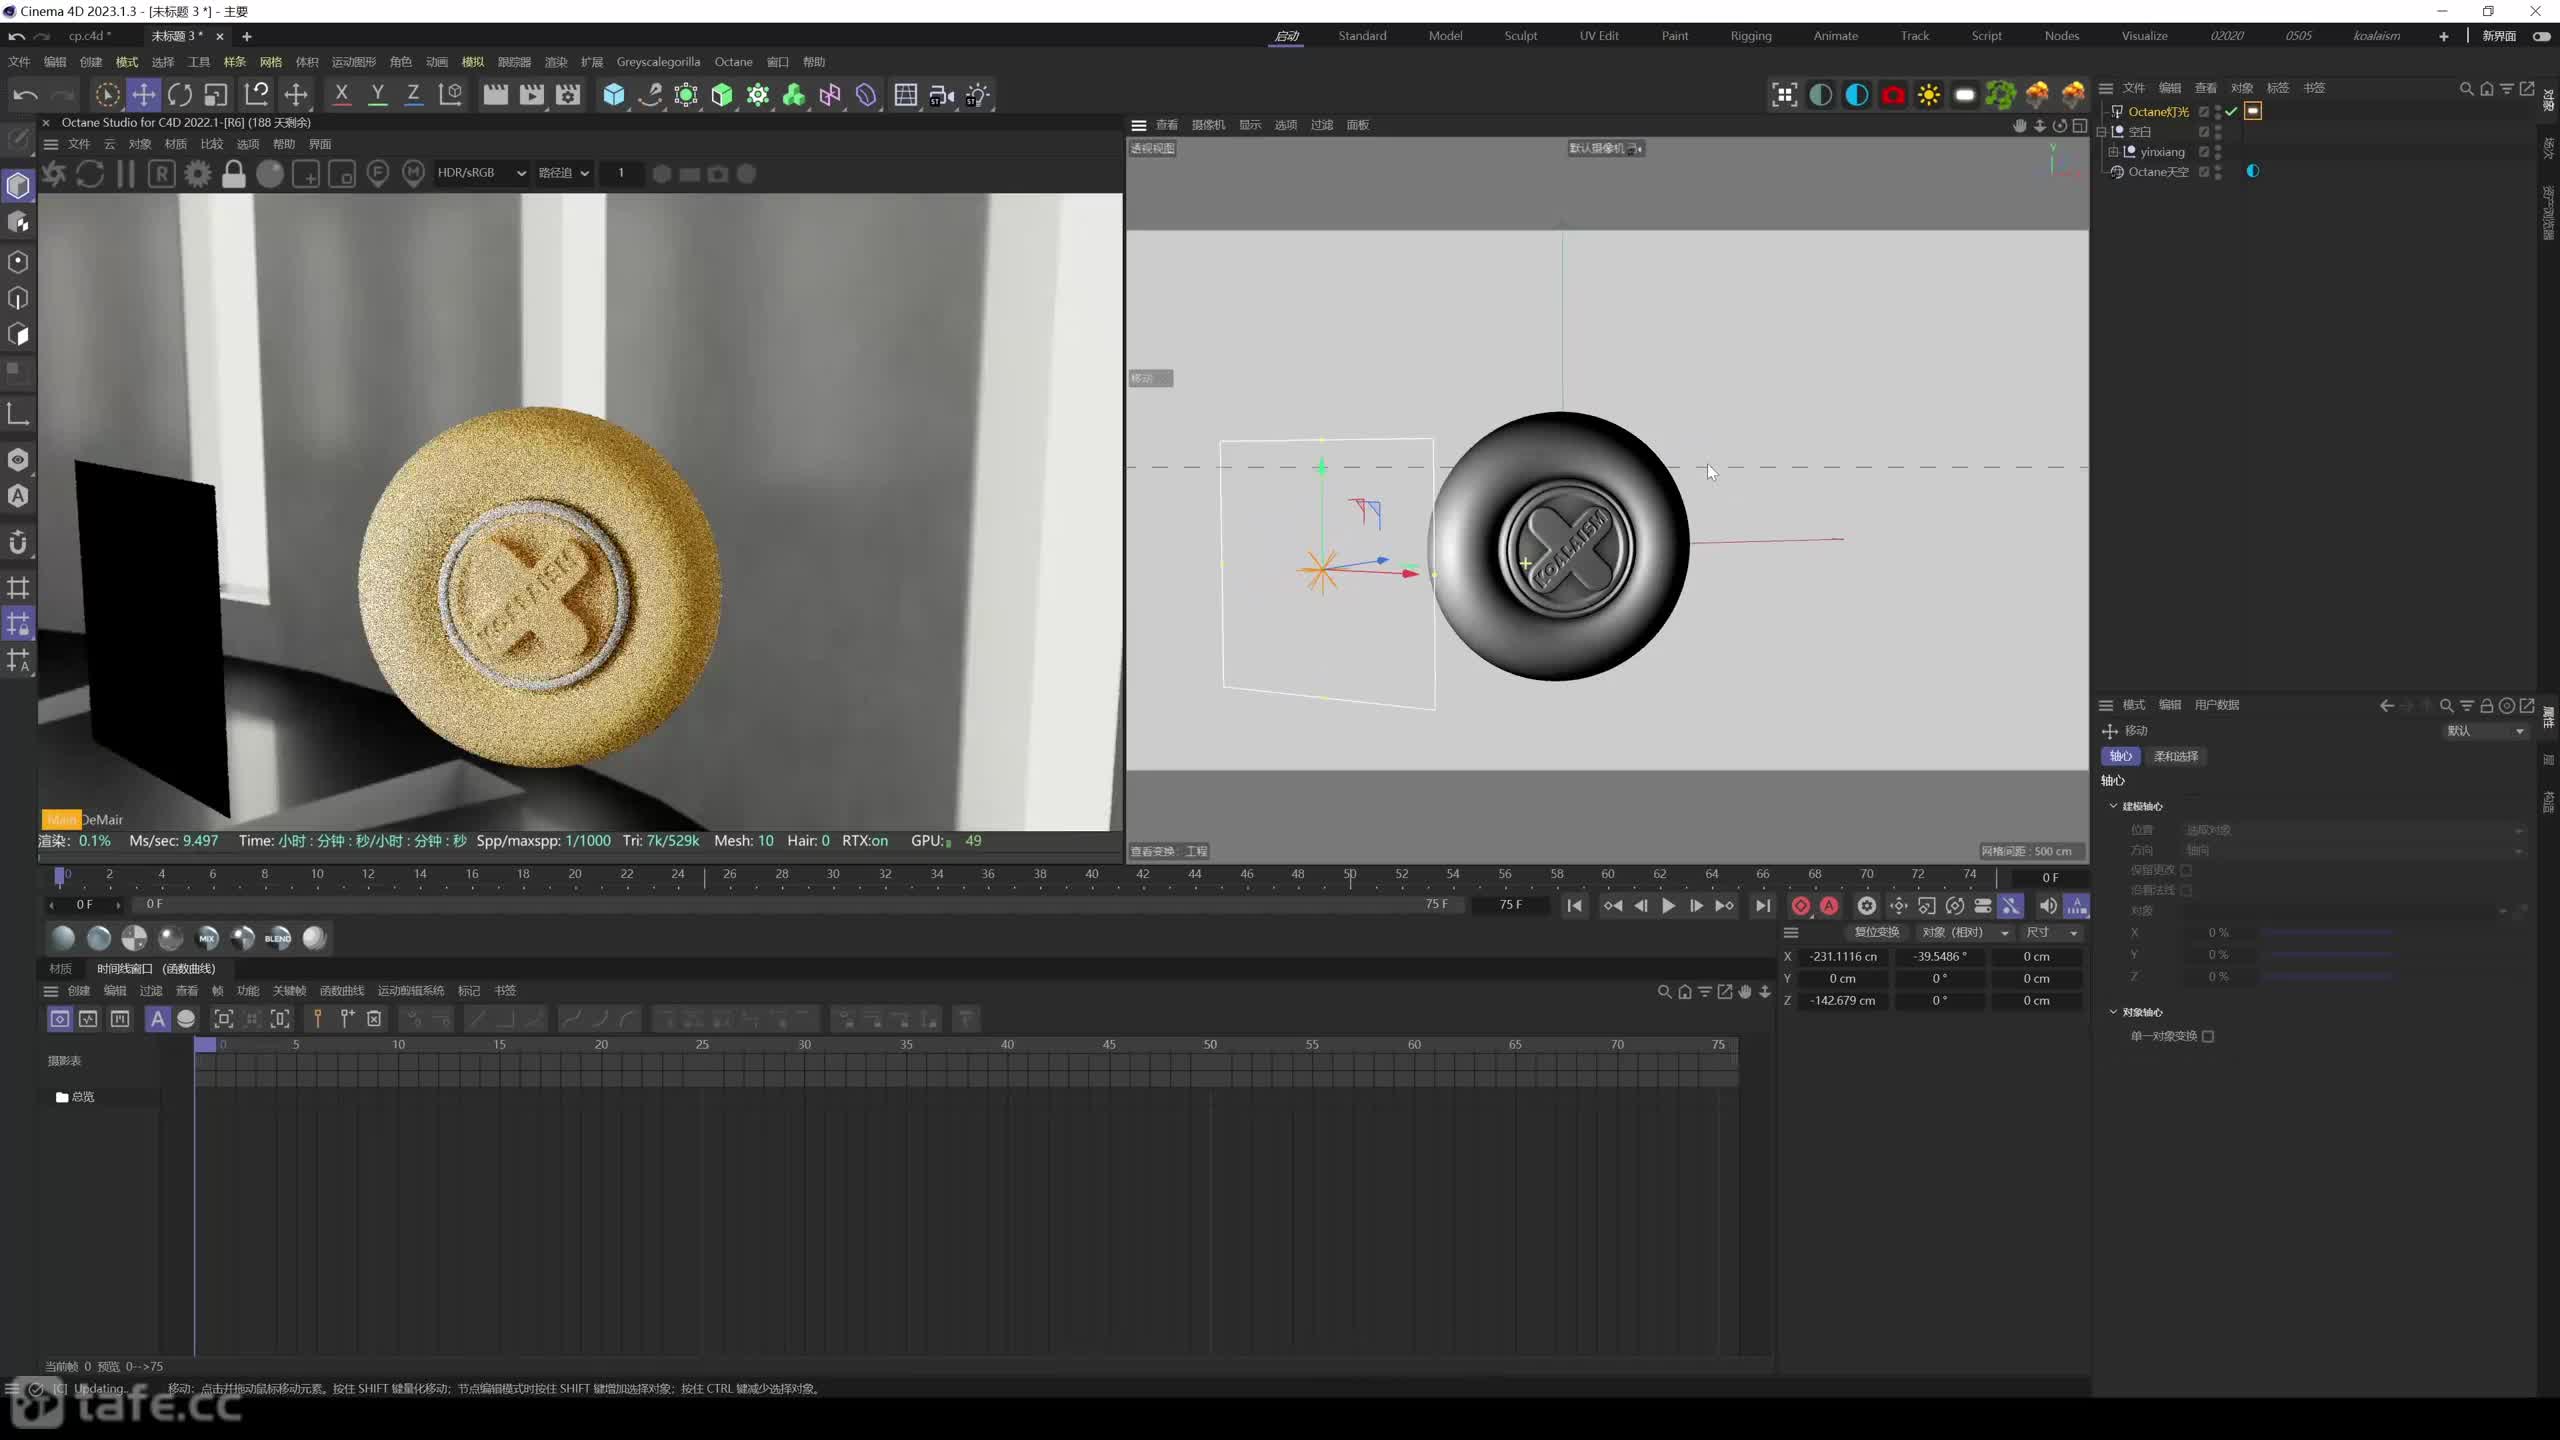This screenshot has height=1440, width=2560.
Task: Toggle Y axis lock
Action: coord(377,95)
